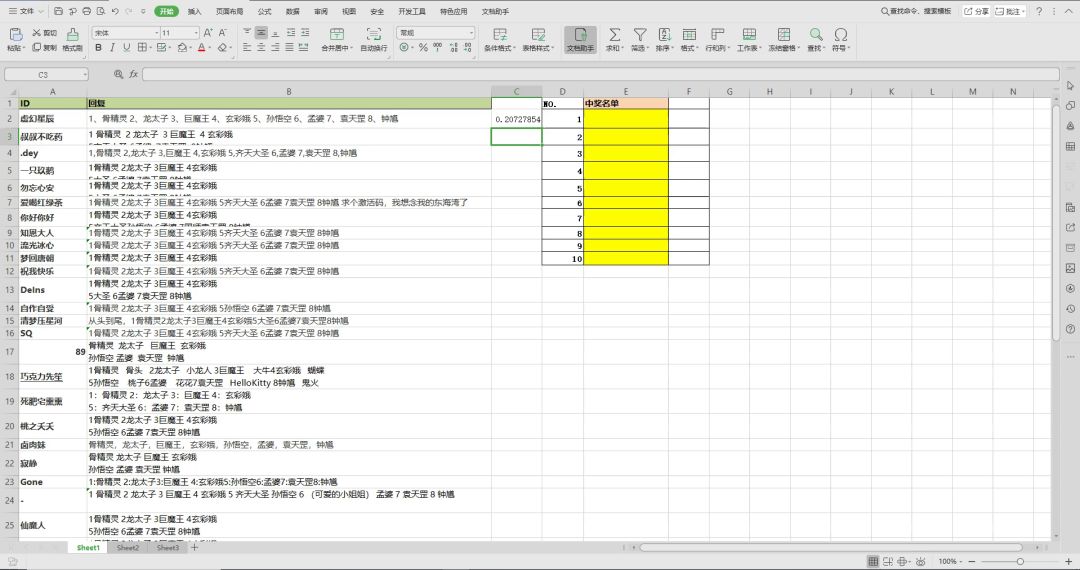The width and height of the screenshot is (1080, 570).
Task: Click the 冻结窗格 freeze panes icon
Action: pyautogui.click(x=784, y=39)
